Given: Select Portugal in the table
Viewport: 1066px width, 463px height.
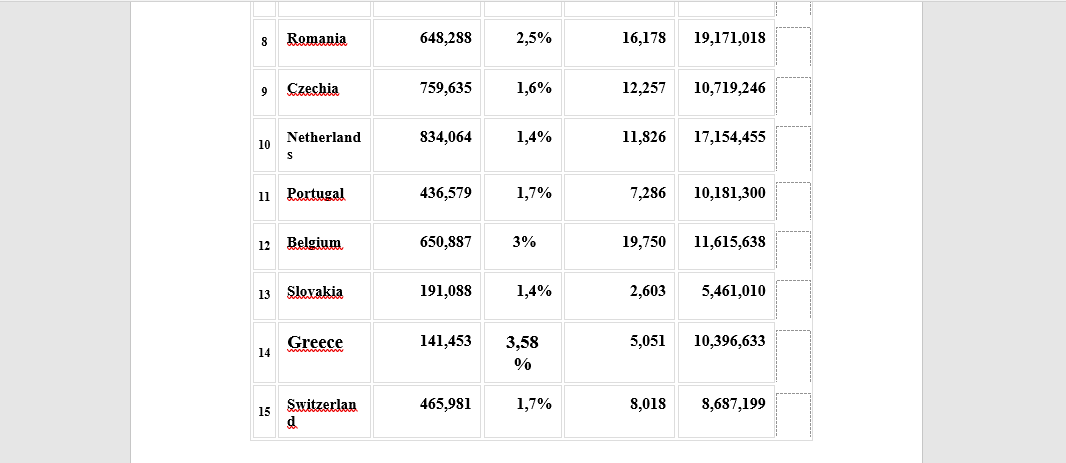Looking at the screenshot, I should click(324, 197).
